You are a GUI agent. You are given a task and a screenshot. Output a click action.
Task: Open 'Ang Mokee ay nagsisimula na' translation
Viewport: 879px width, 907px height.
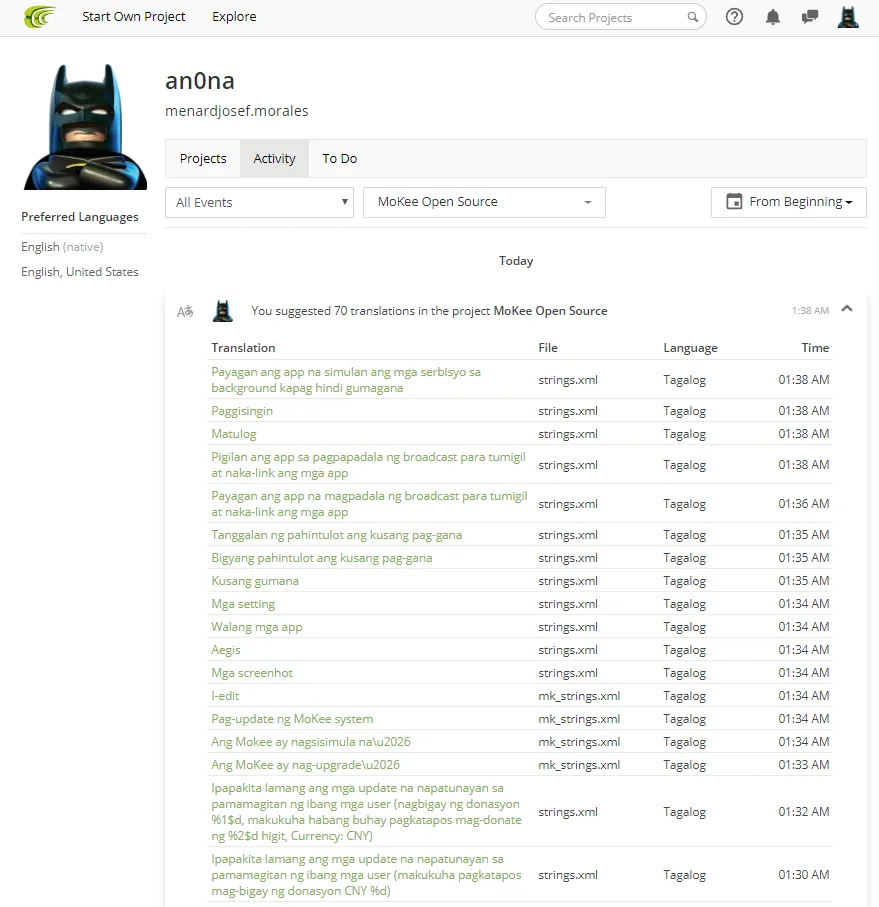(x=311, y=742)
